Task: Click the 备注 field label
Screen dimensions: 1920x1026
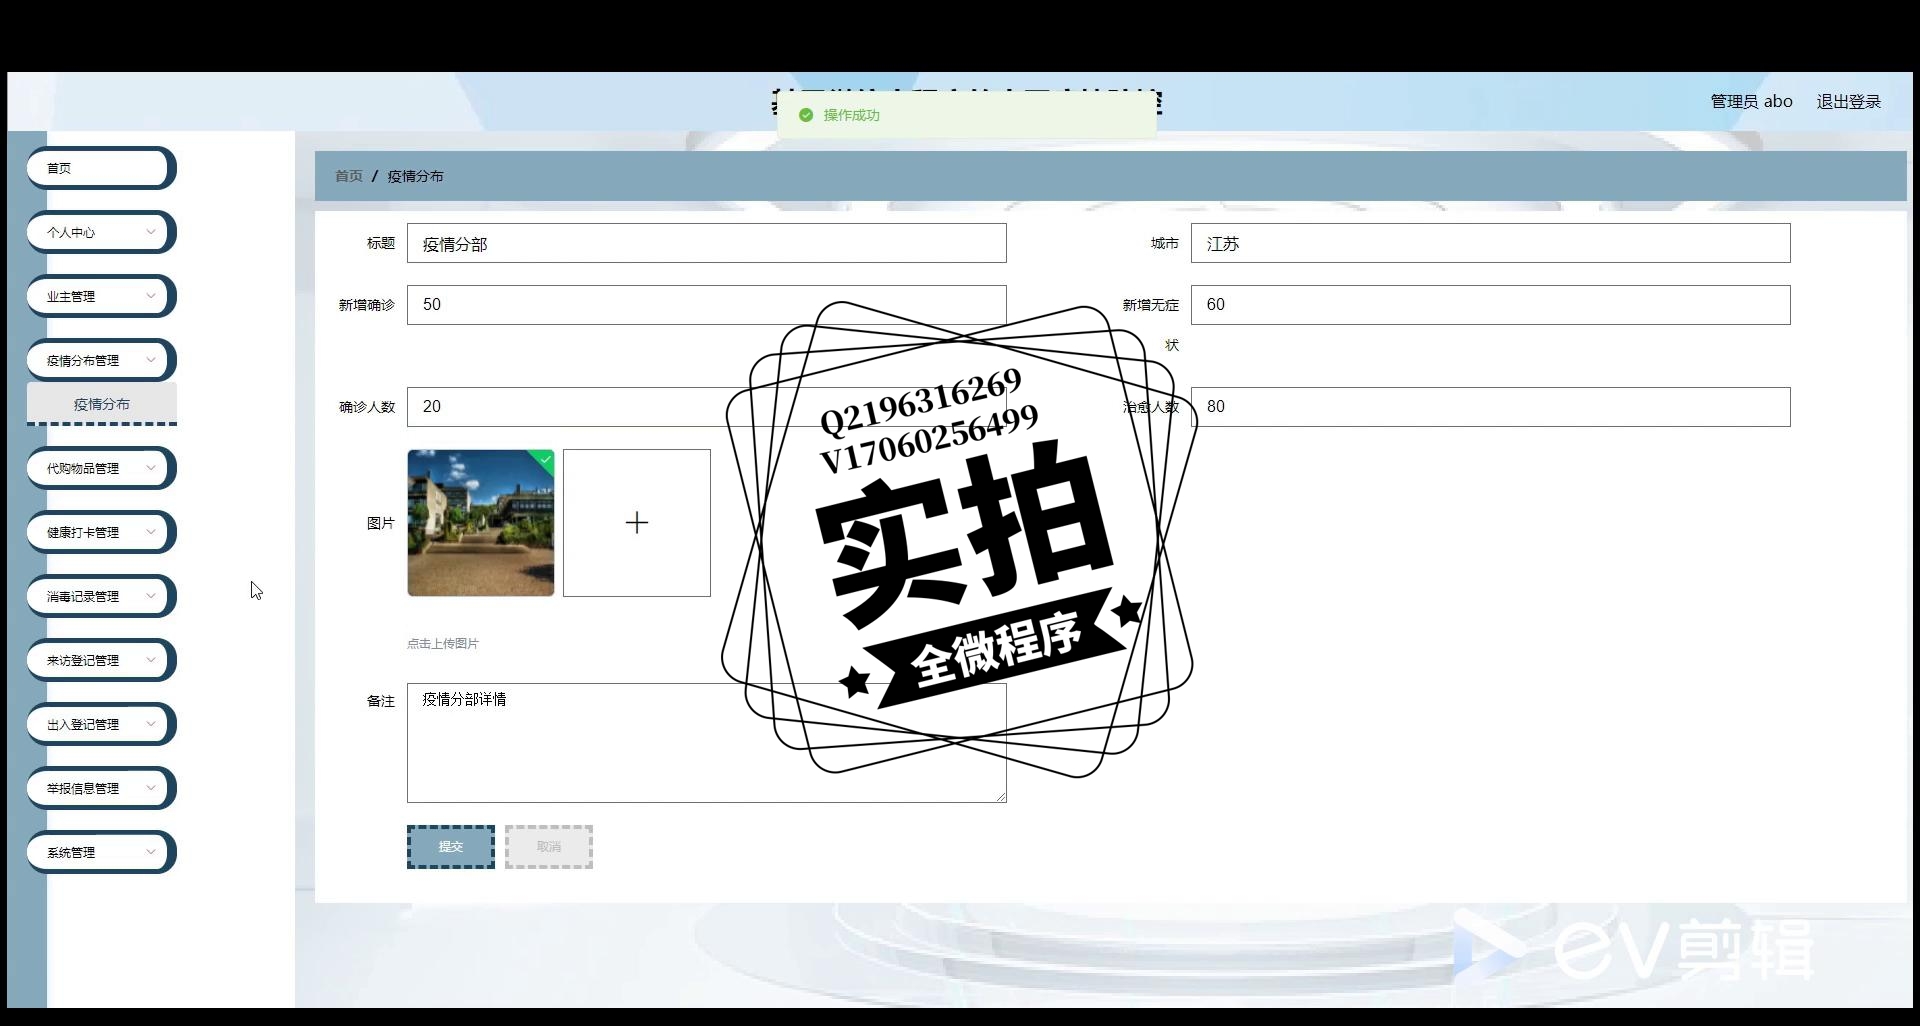Action: [380, 701]
